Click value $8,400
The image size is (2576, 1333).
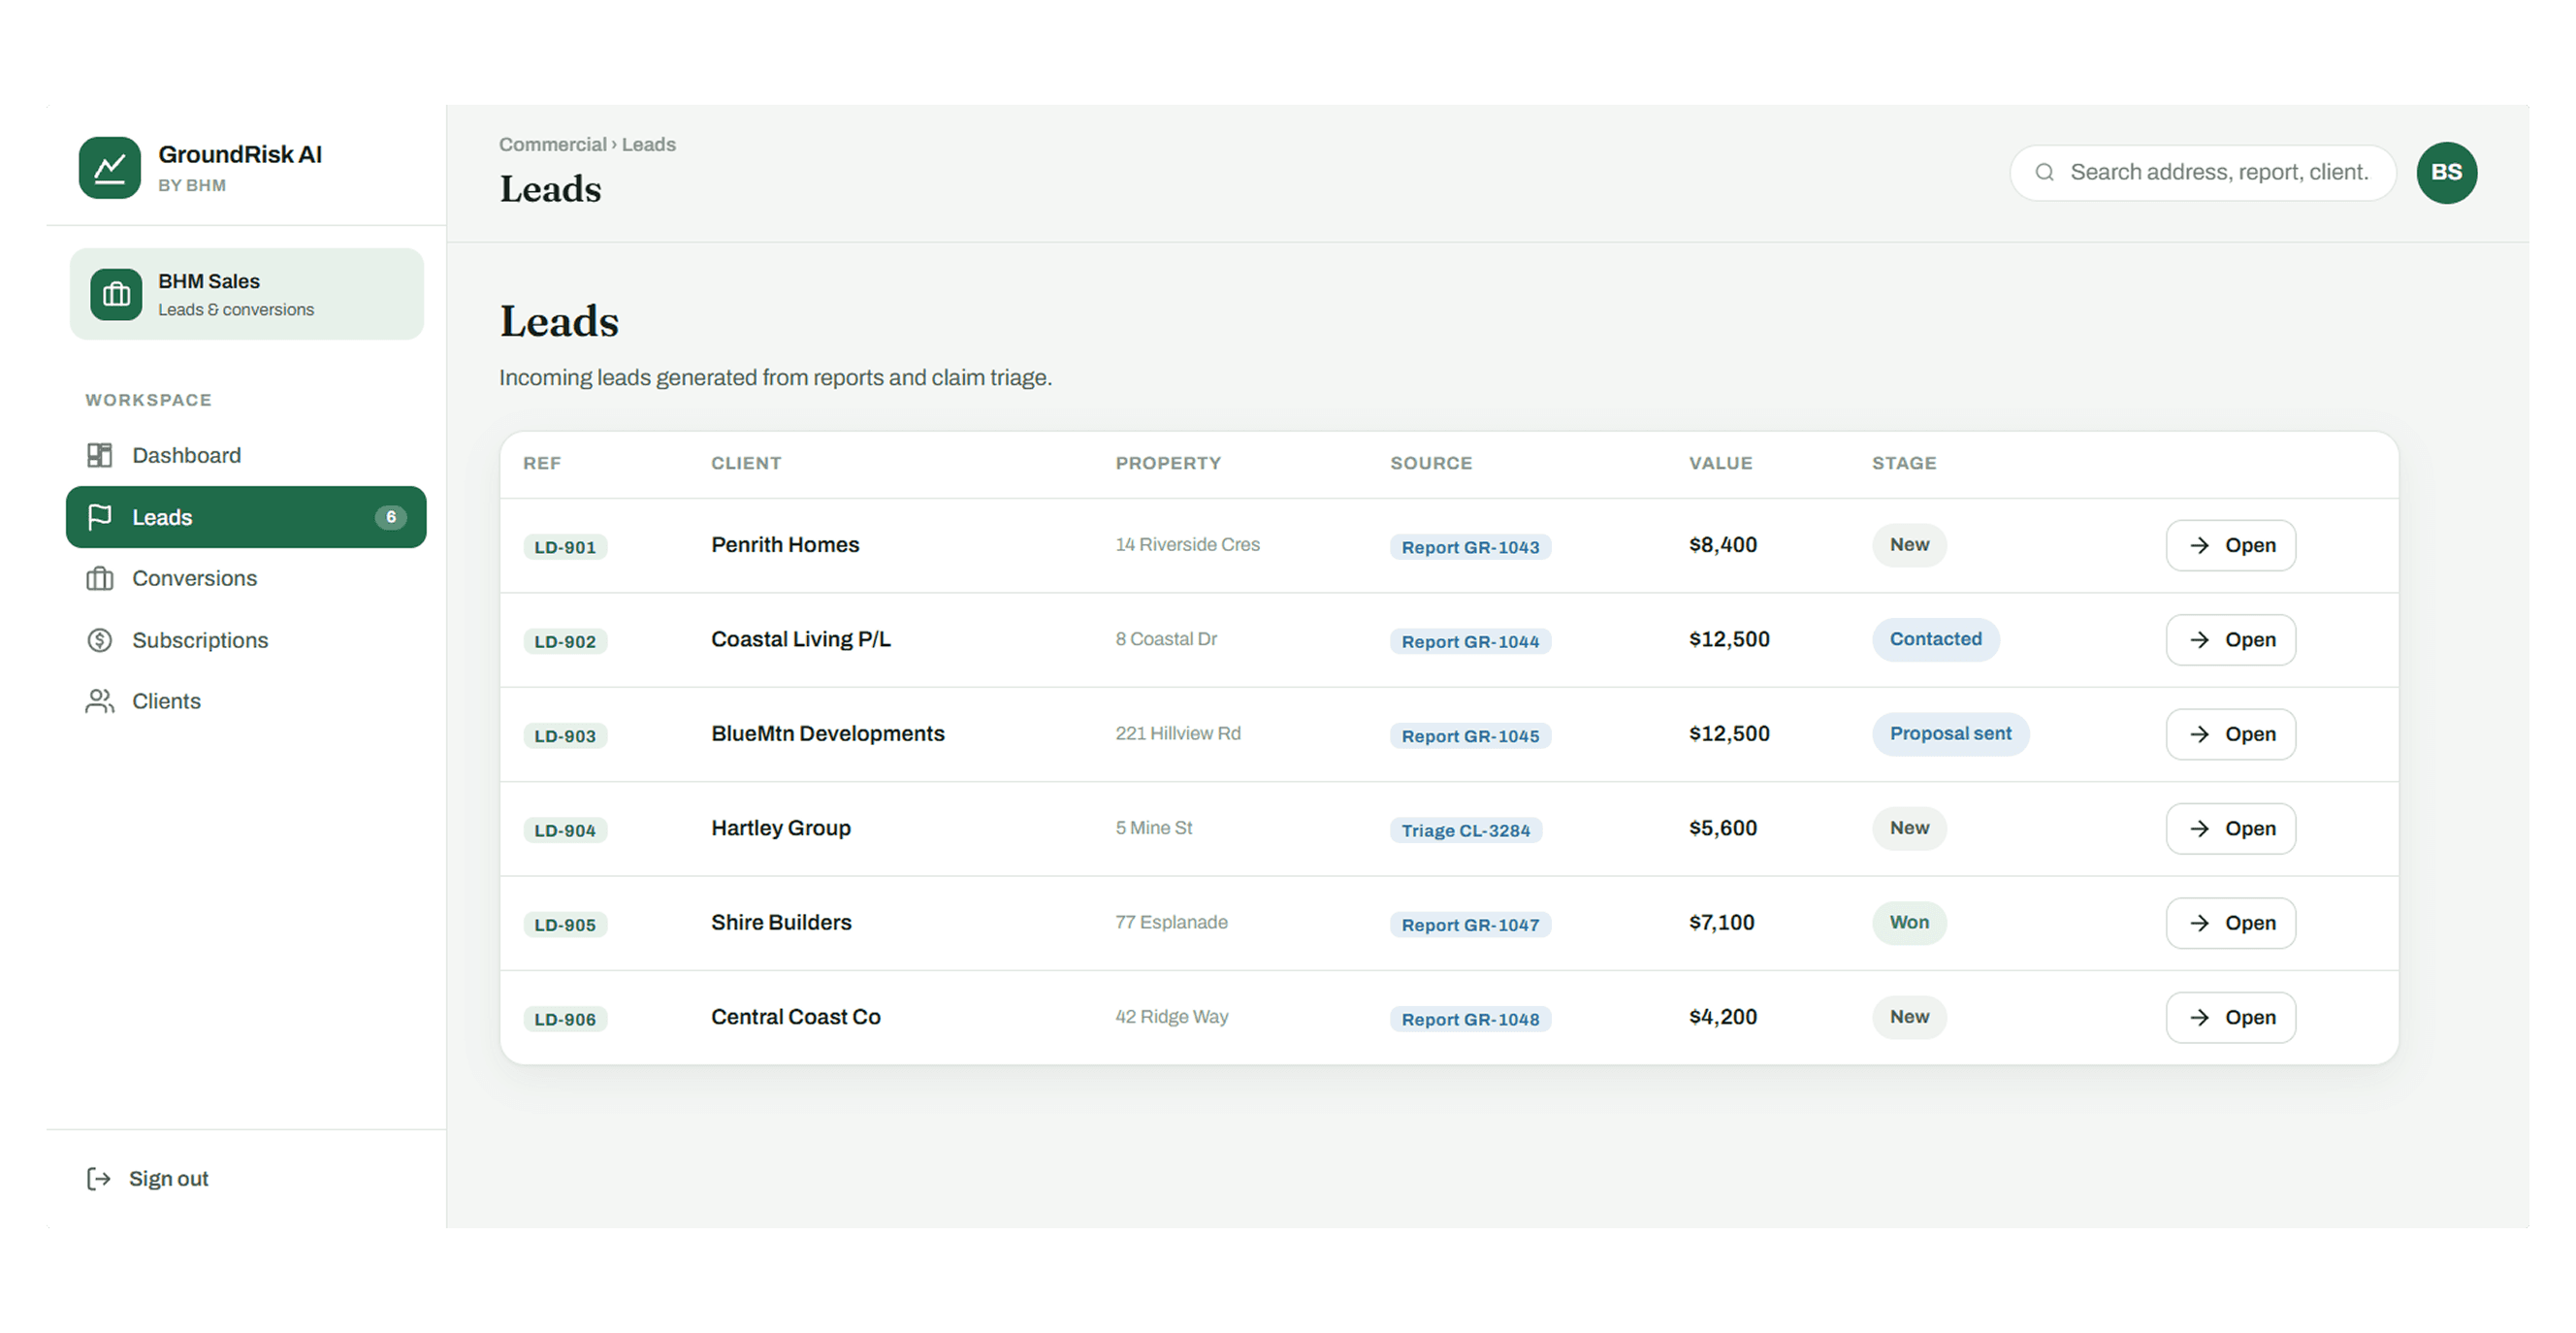[x=1722, y=545]
